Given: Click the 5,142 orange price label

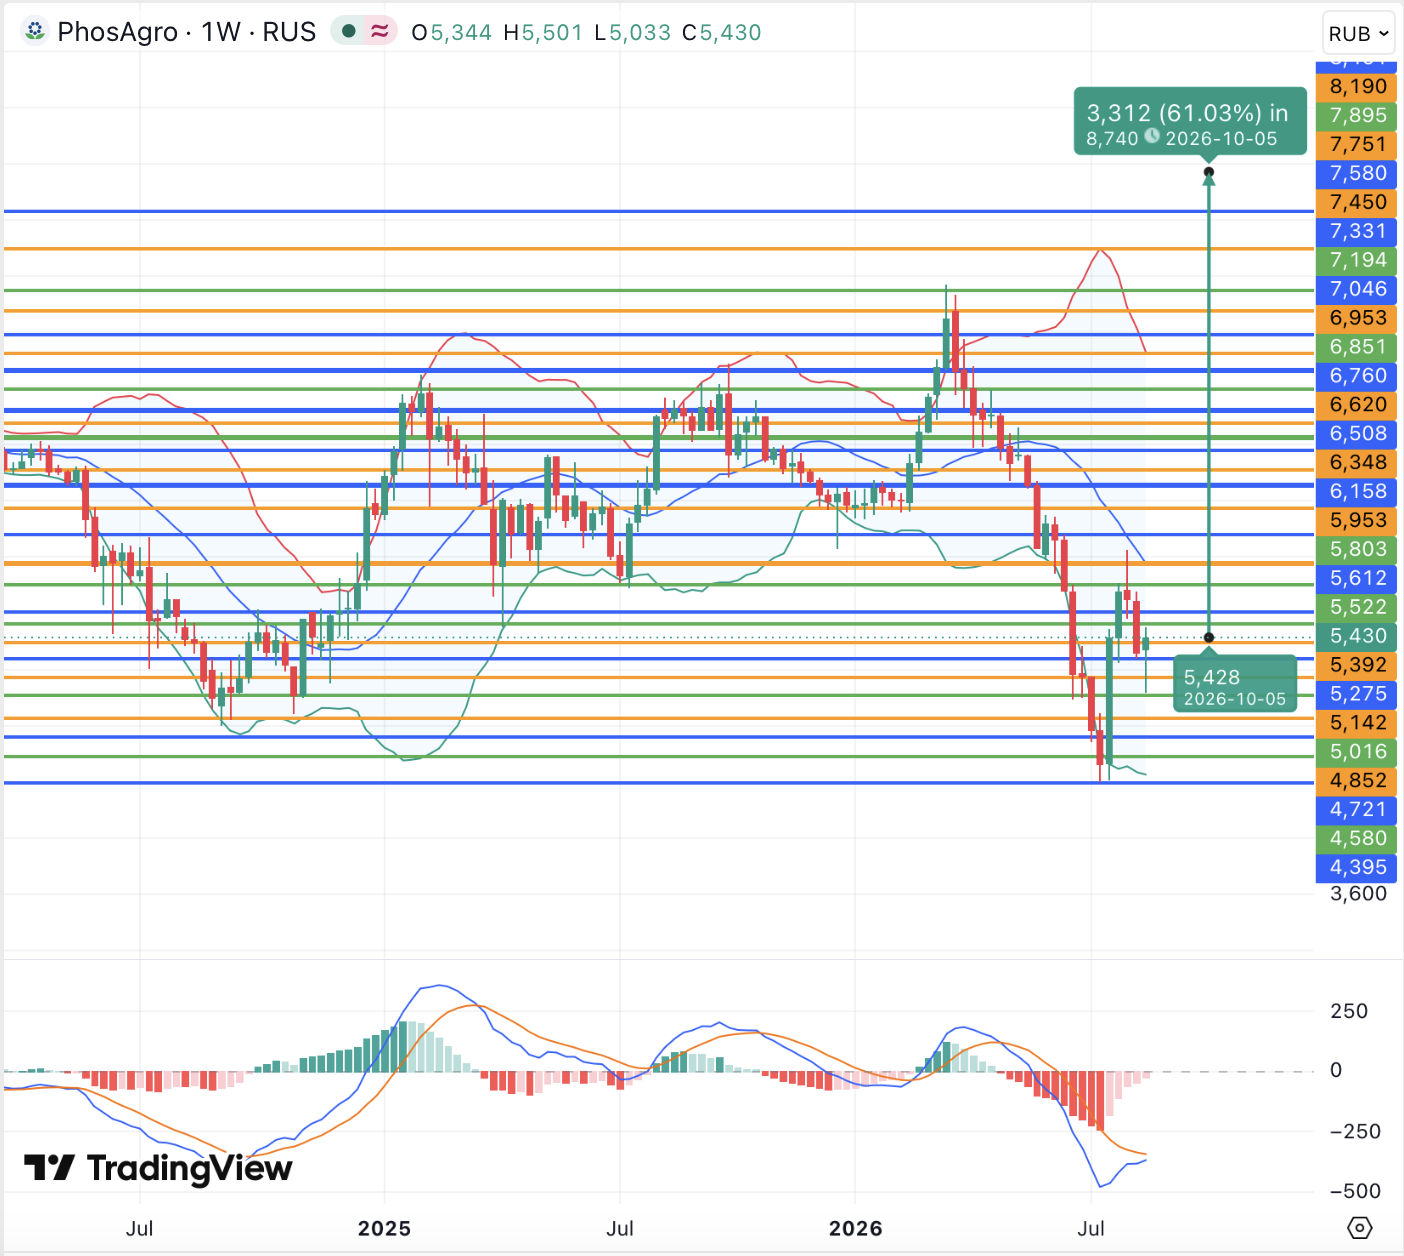Looking at the screenshot, I should (x=1357, y=725).
